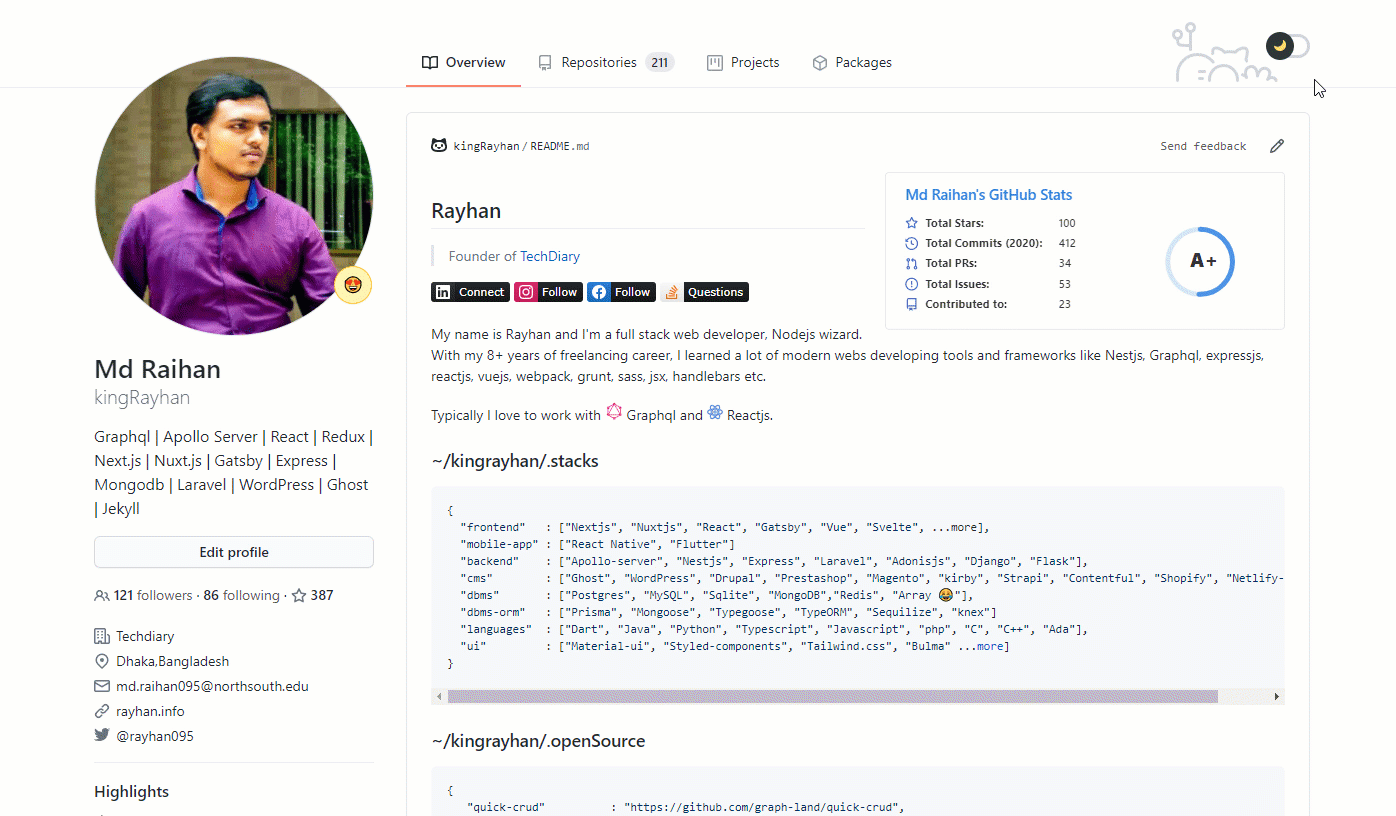Click the Total Issues icon
This screenshot has height=816, width=1396.
(x=911, y=284)
